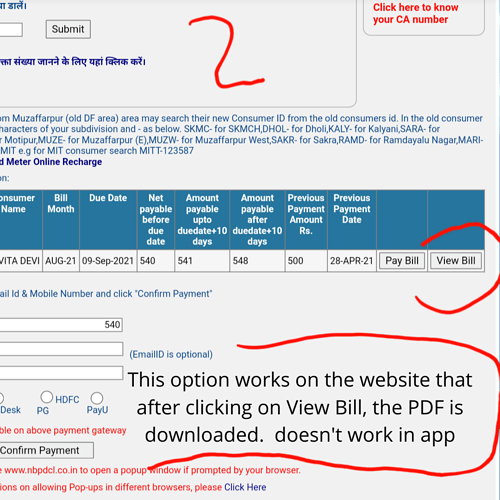The height and width of the screenshot is (500, 500).
Task: Open the Meter Online Recharge link
Action: [51, 162]
